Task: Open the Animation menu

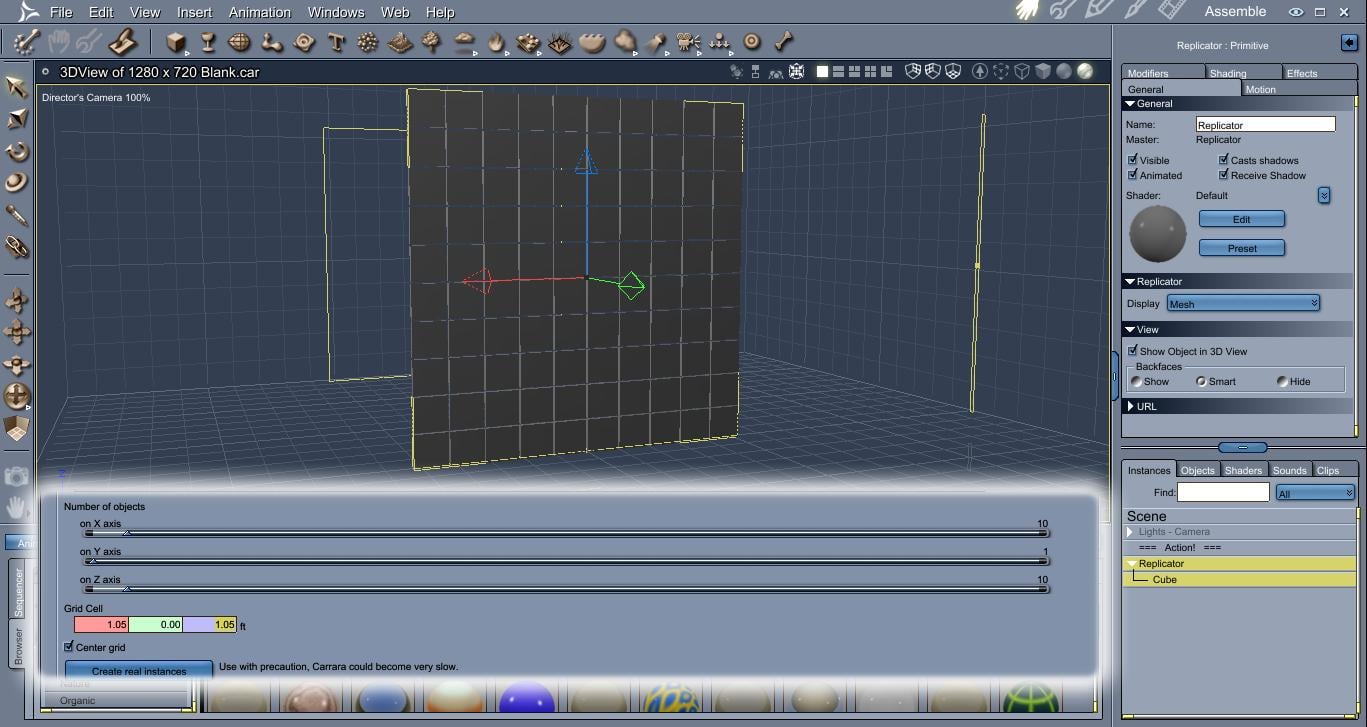Action: [260, 12]
